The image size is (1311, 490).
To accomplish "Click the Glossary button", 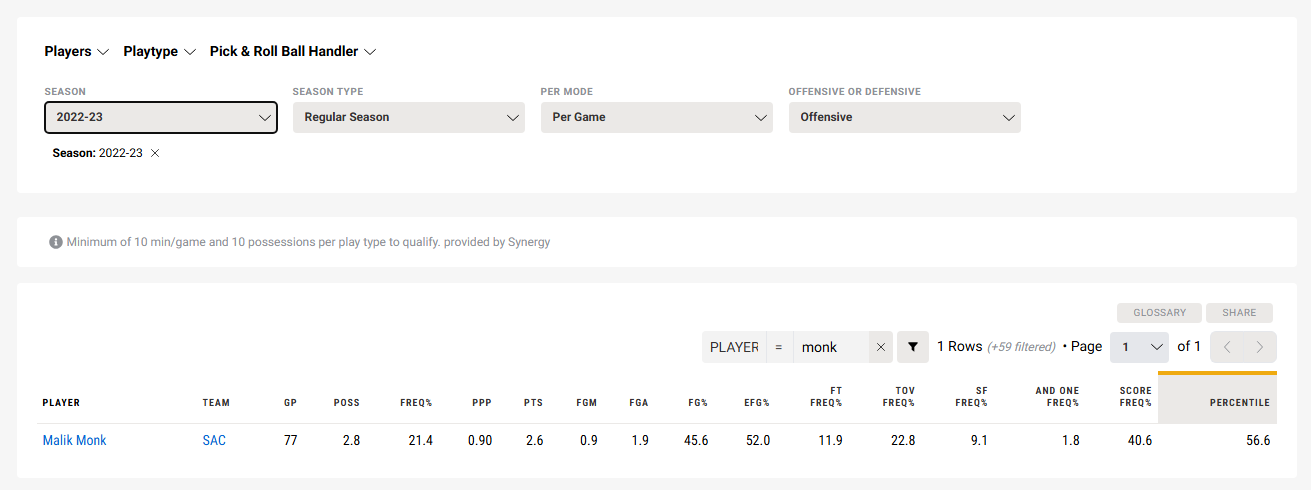I will (x=1159, y=313).
